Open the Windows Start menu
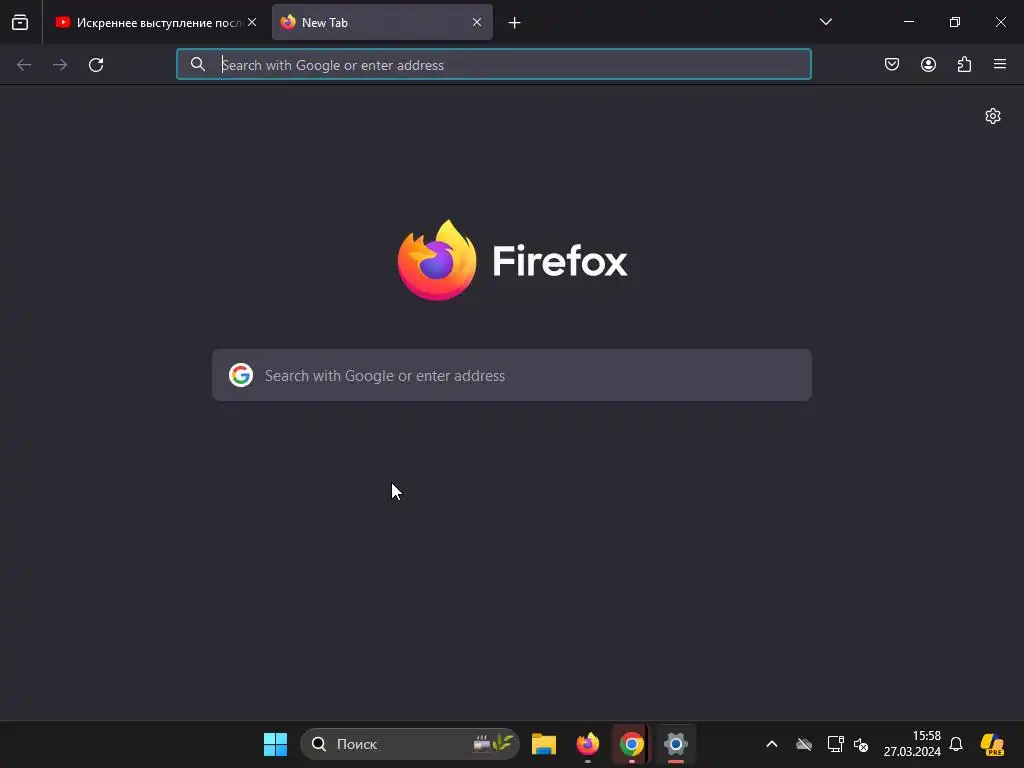The width and height of the screenshot is (1024, 768). point(276,744)
